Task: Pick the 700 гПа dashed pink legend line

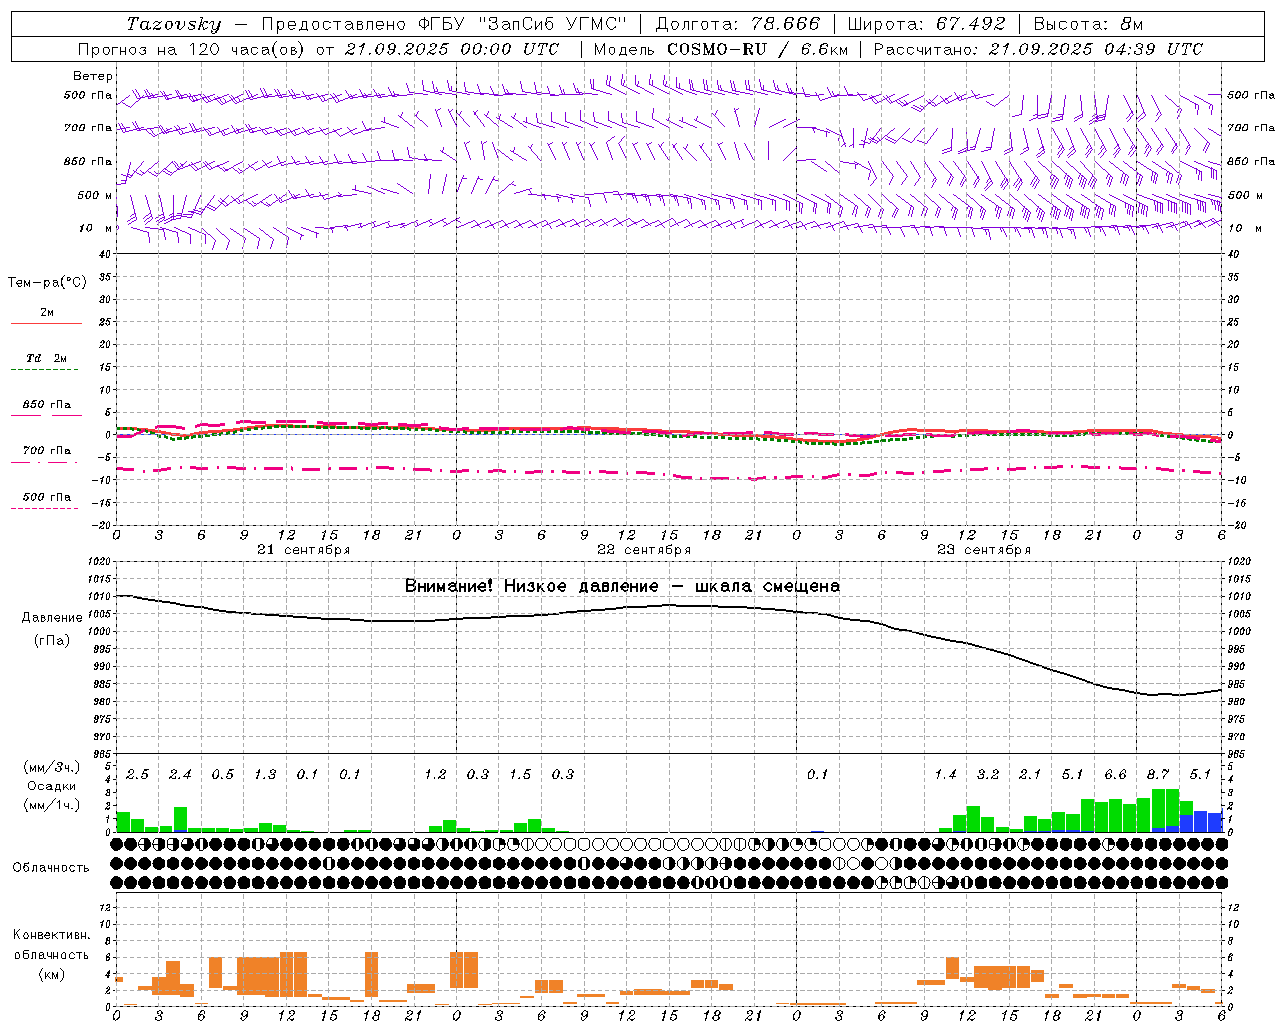Action: [44, 462]
